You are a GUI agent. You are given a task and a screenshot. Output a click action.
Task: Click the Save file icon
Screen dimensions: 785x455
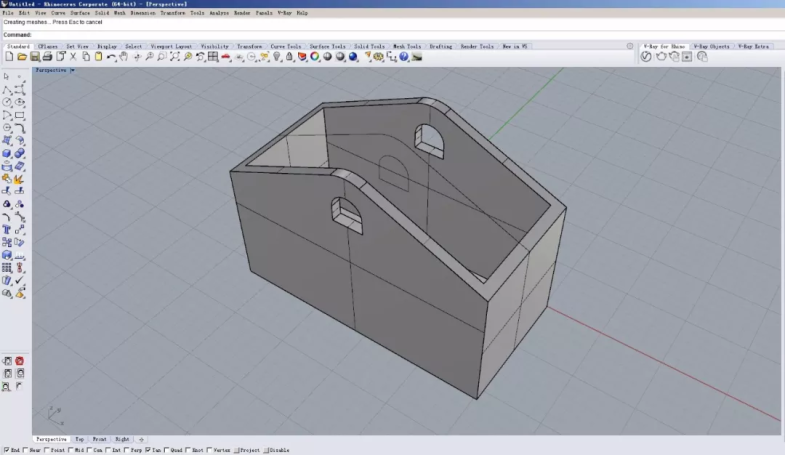click(x=34, y=57)
